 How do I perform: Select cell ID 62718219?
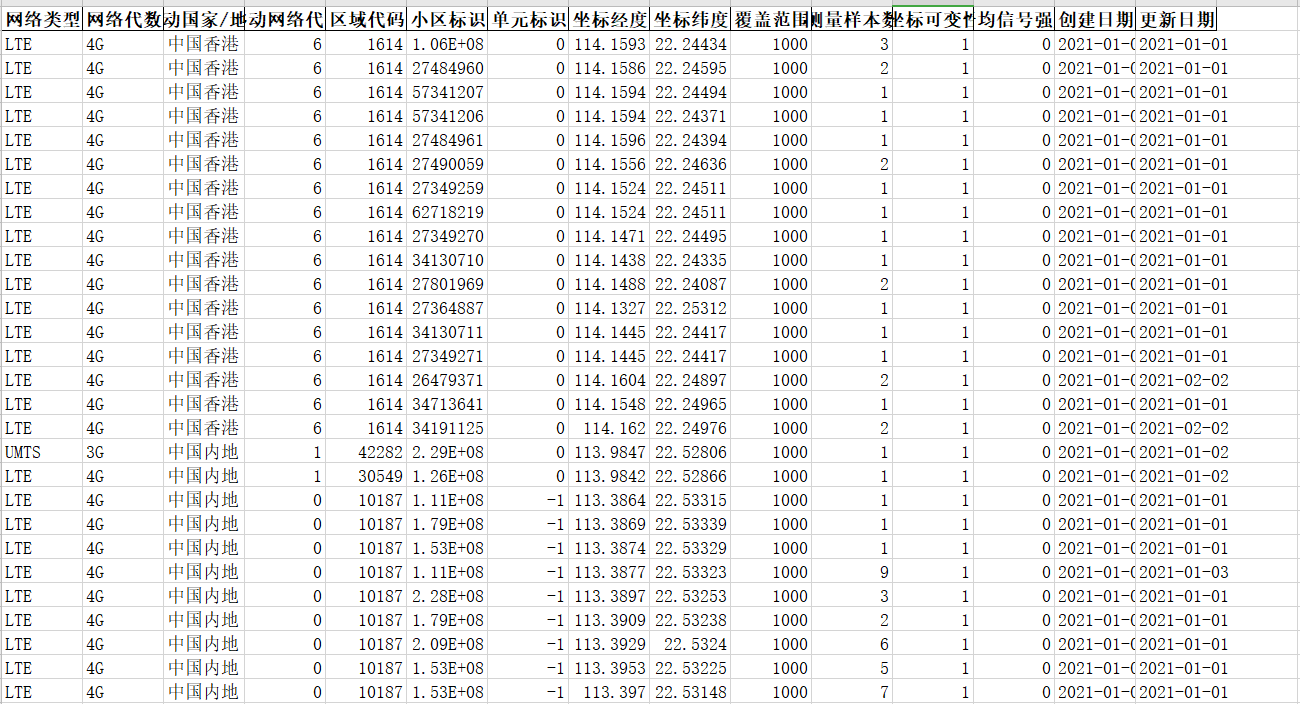pyautogui.click(x=447, y=212)
